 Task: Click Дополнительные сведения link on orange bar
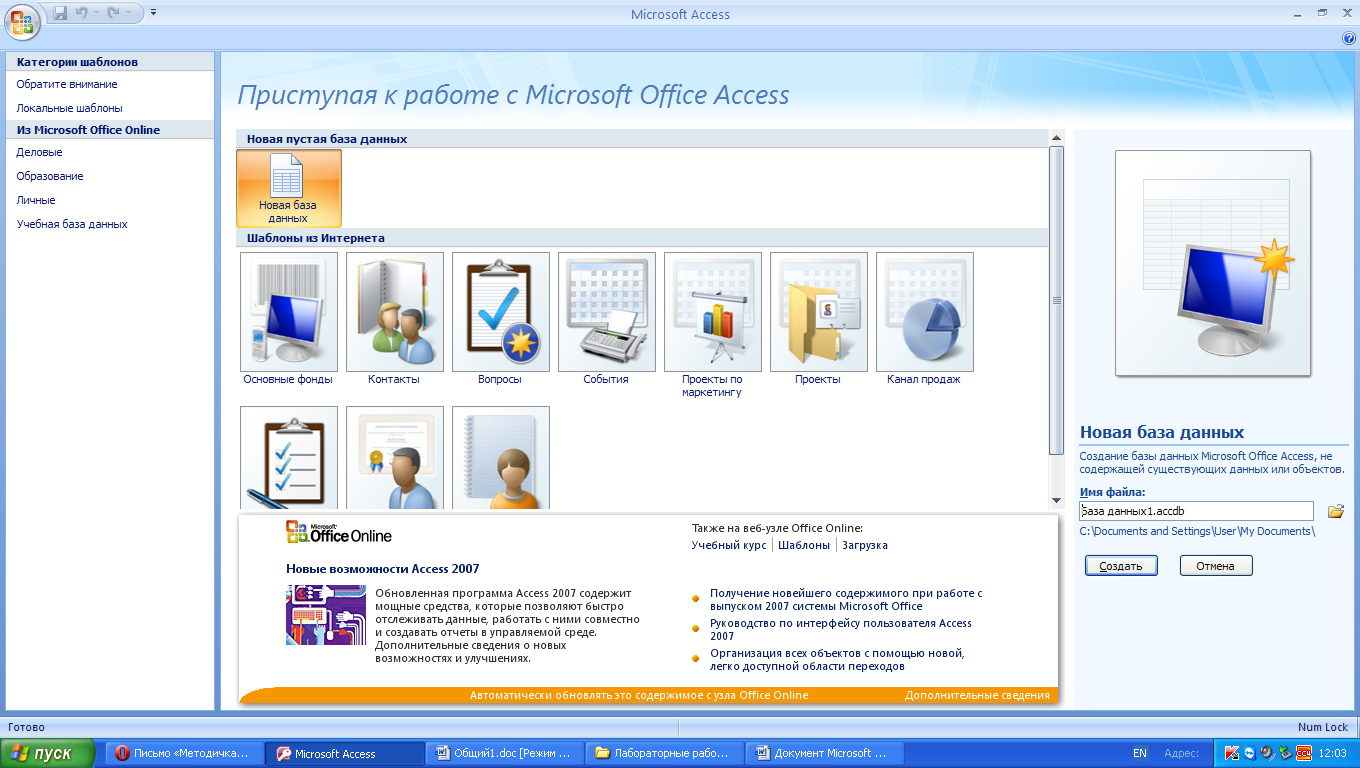point(978,695)
